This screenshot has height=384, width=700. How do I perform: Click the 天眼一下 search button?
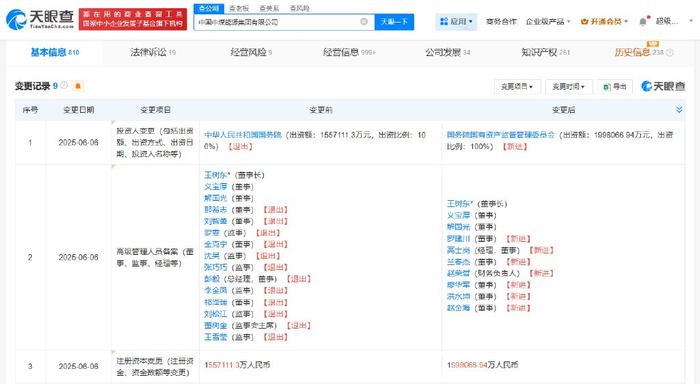[394, 21]
